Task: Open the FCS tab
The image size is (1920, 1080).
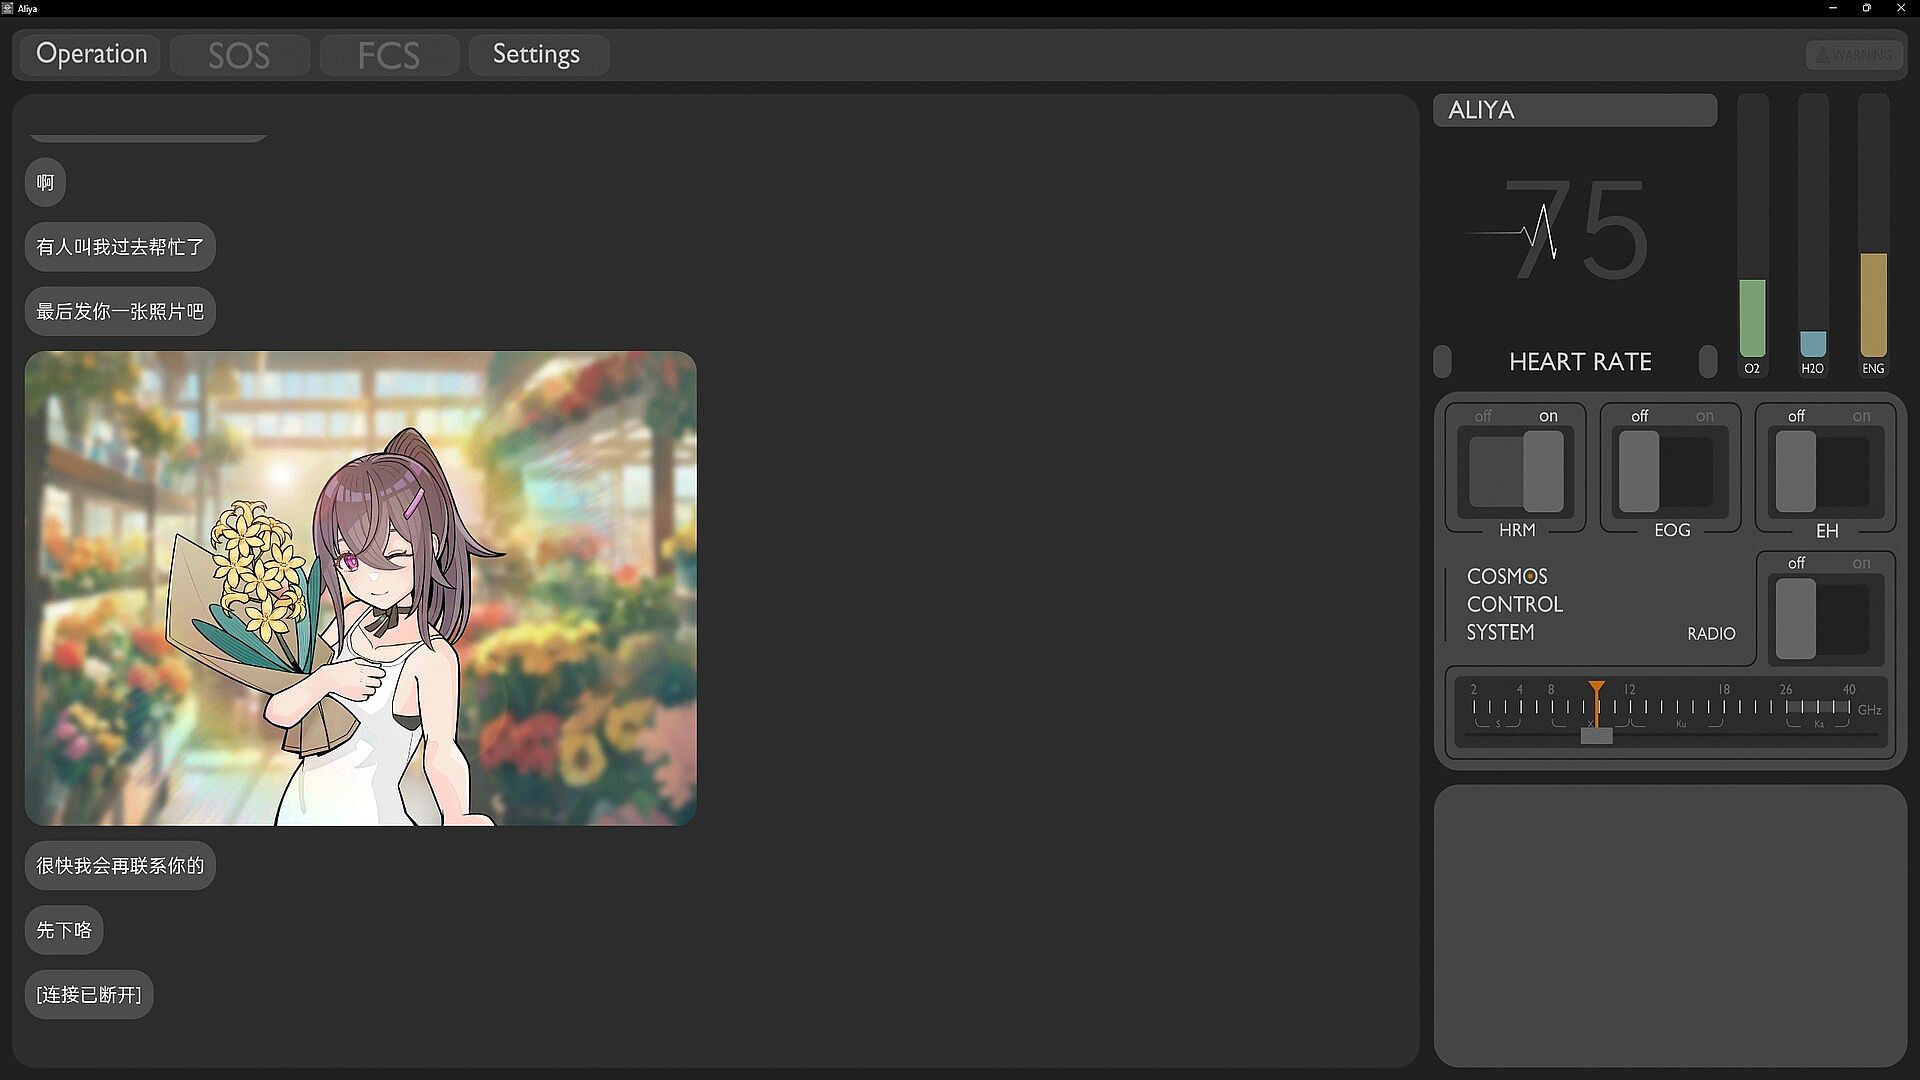Action: click(389, 55)
